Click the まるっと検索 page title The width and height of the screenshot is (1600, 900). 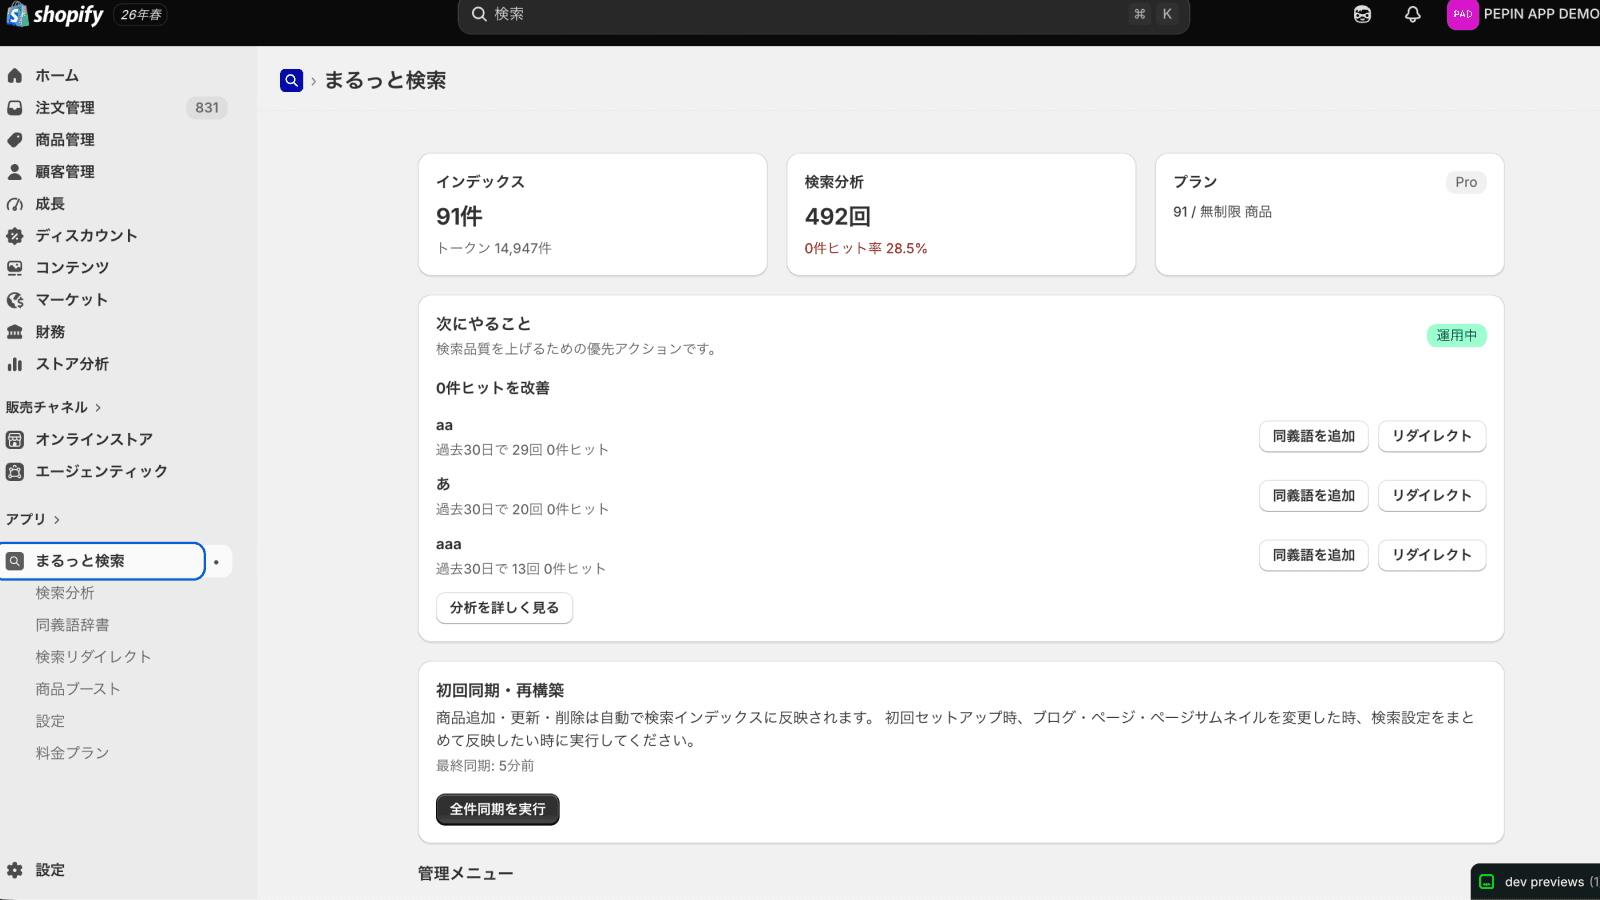(385, 80)
